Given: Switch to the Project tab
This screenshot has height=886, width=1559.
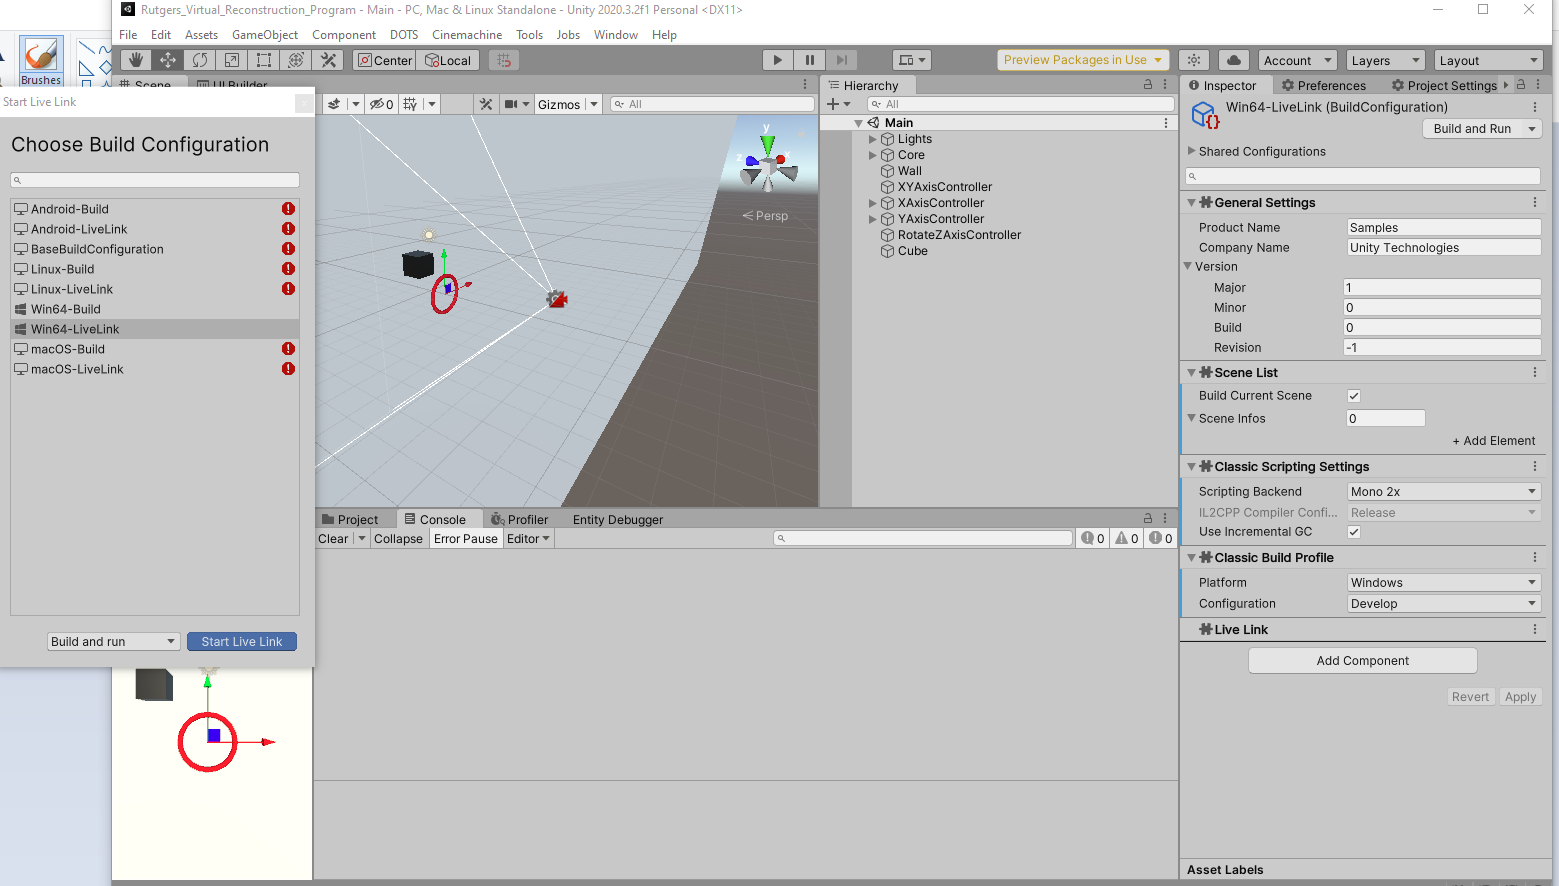Looking at the screenshot, I should click(350, 519).
